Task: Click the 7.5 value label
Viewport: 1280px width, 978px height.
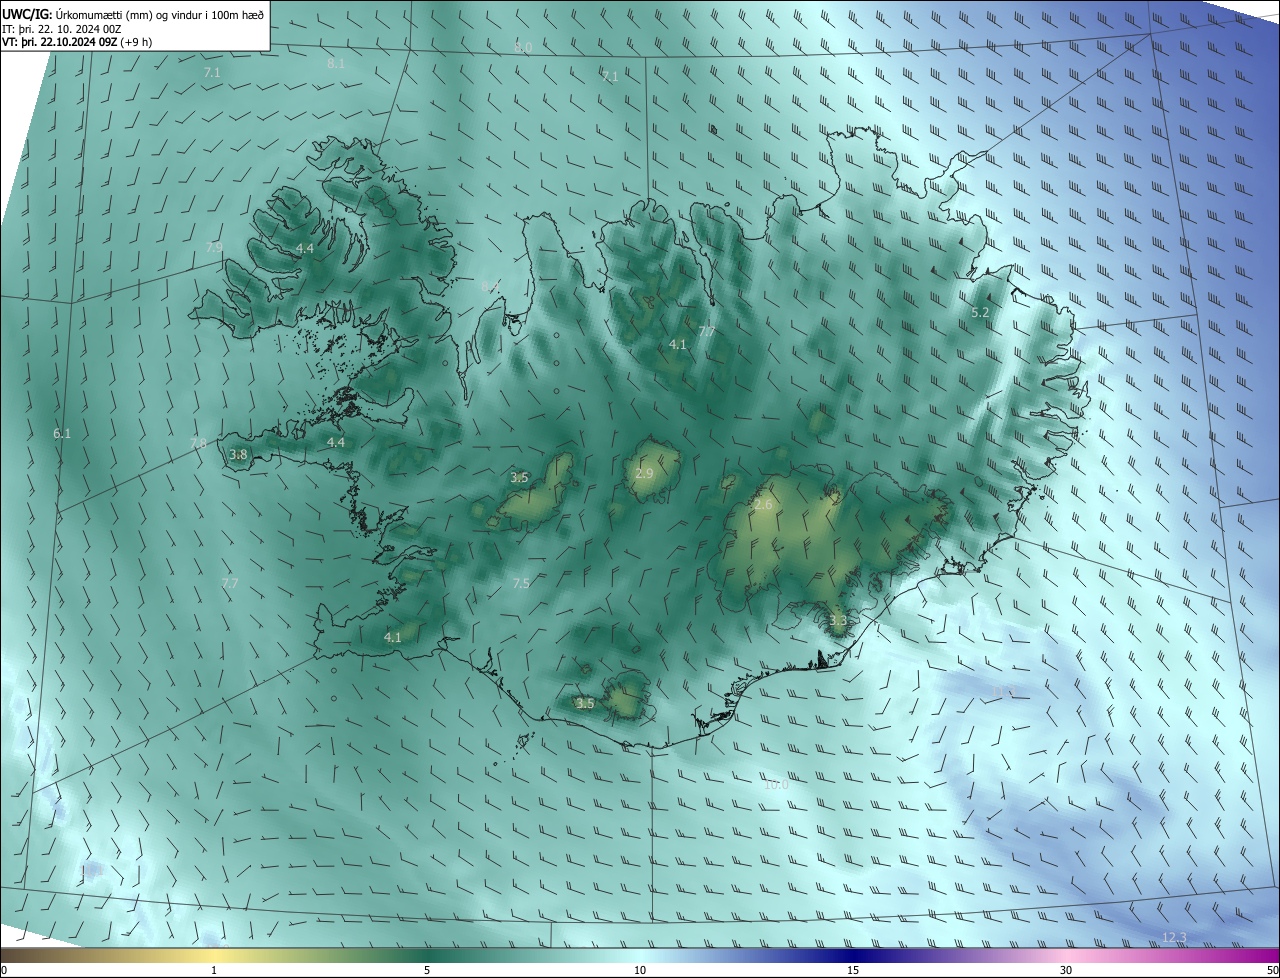Action: [x=521, y=584]
